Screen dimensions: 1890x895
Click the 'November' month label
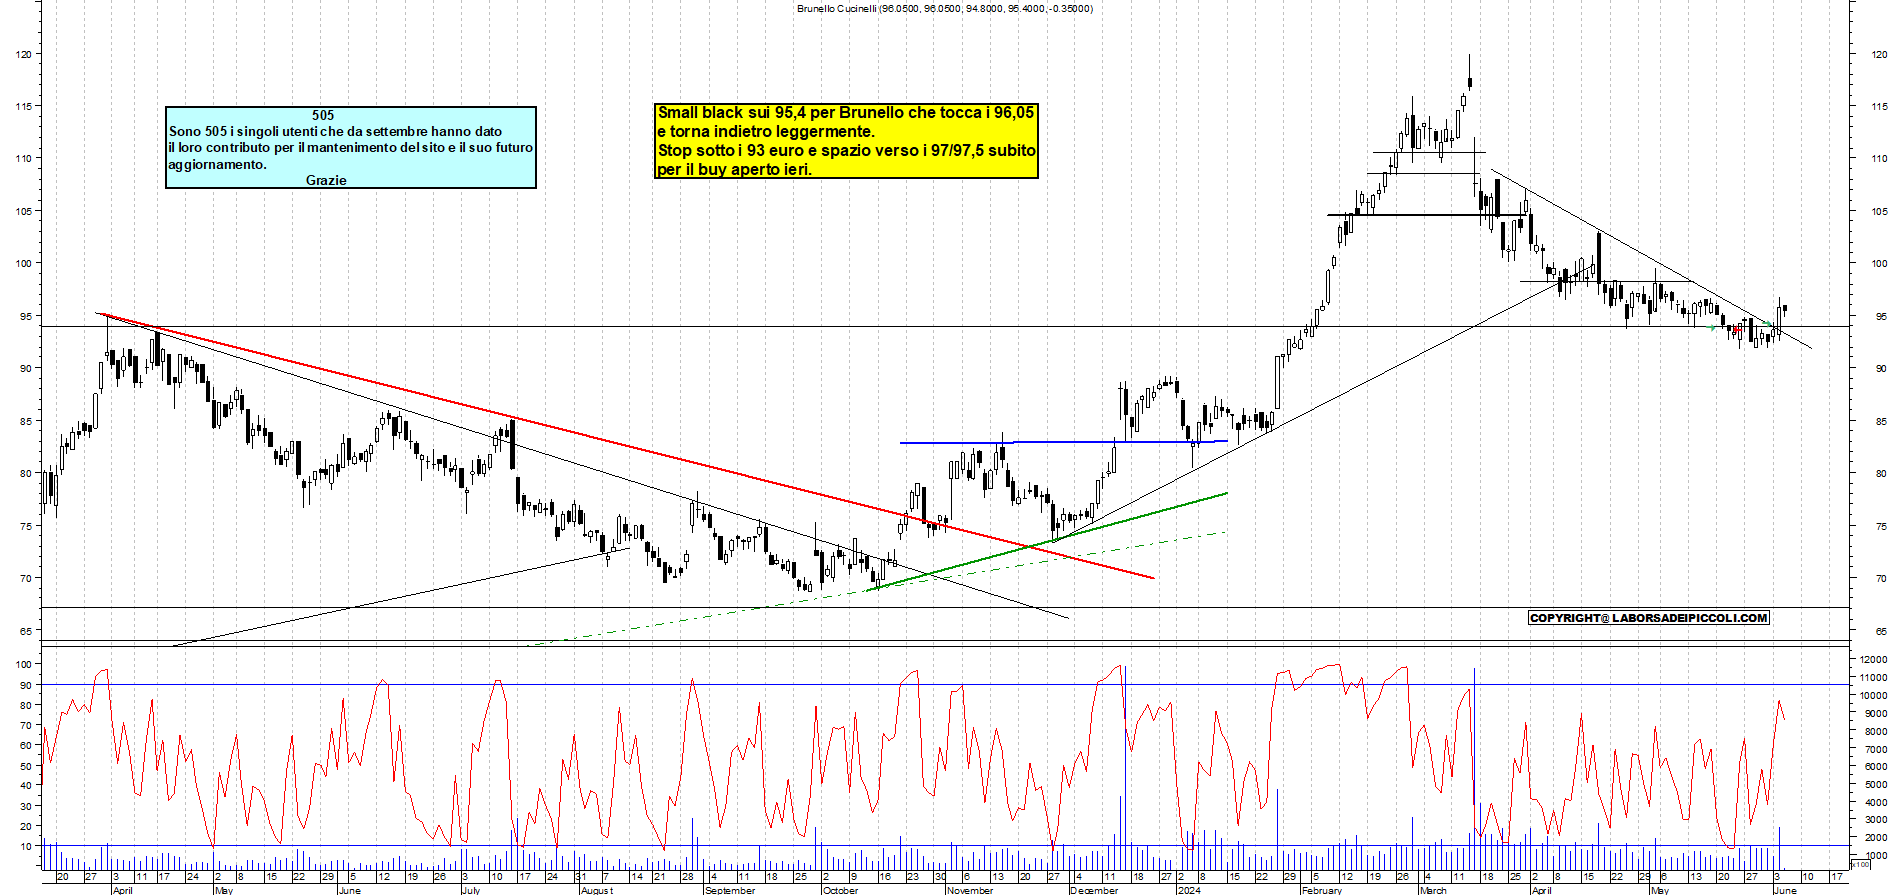pyautogui.click(x=970, y=890)
